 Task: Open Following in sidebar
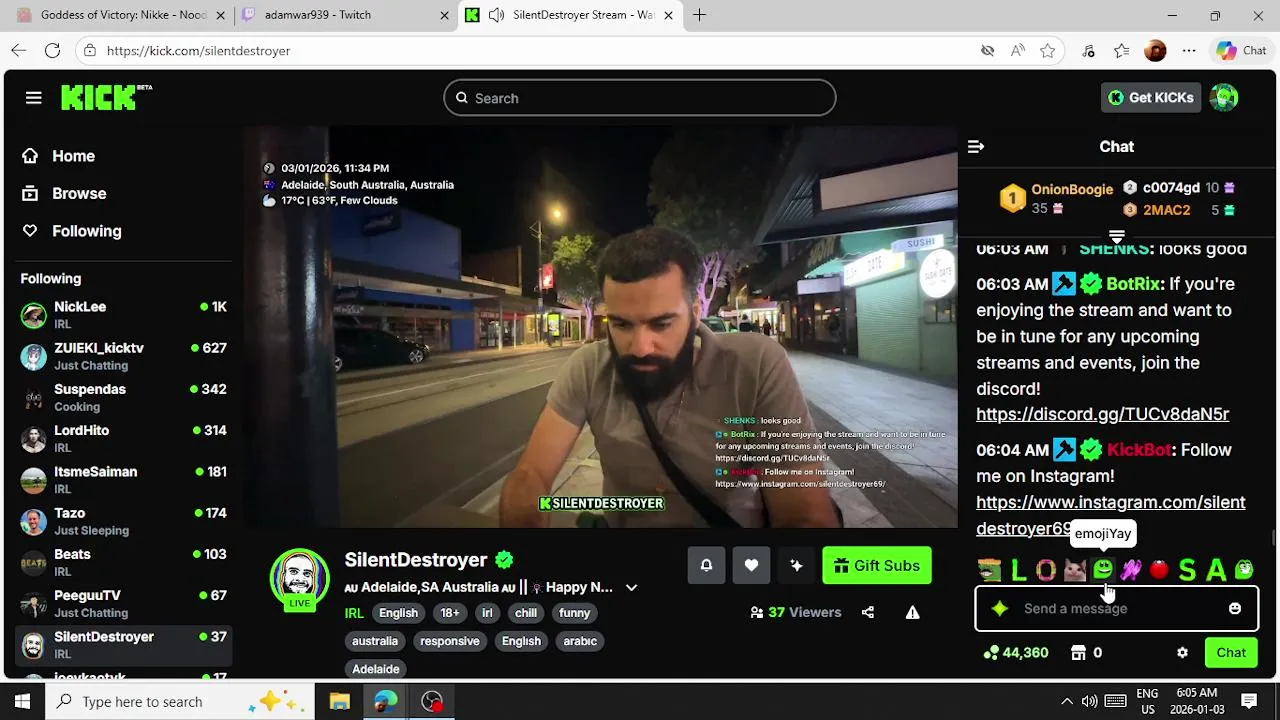(x=72, y=231)
